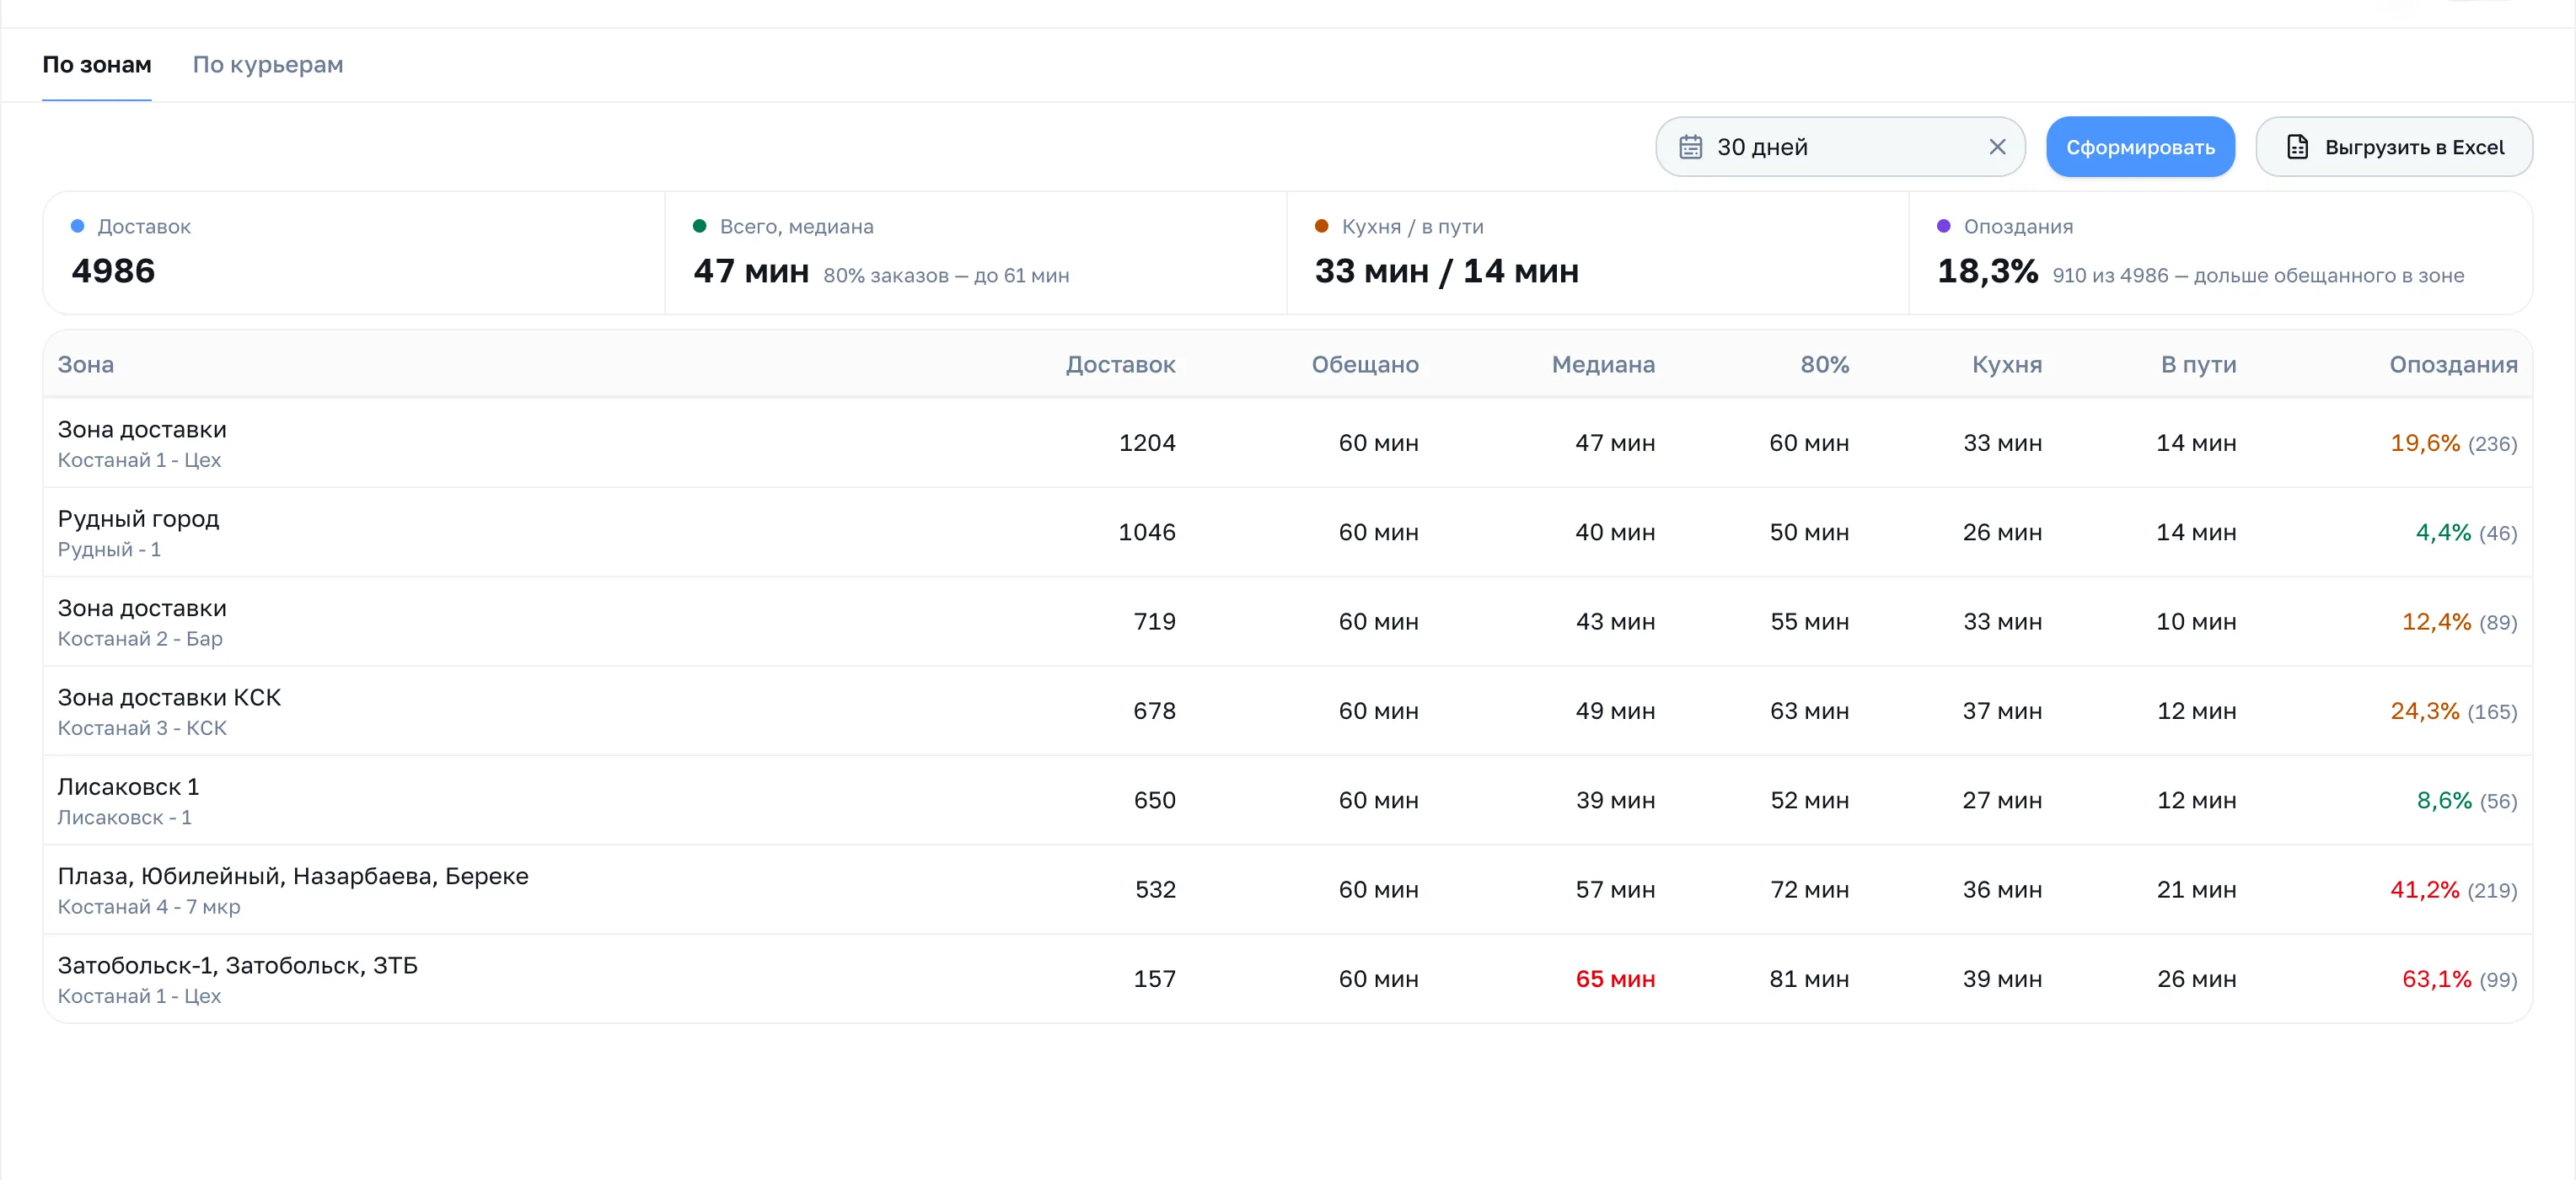Open the Зона доставки КСК row
Viewport: 2576px width, 1180px height.
click(x=1288, y=711)
